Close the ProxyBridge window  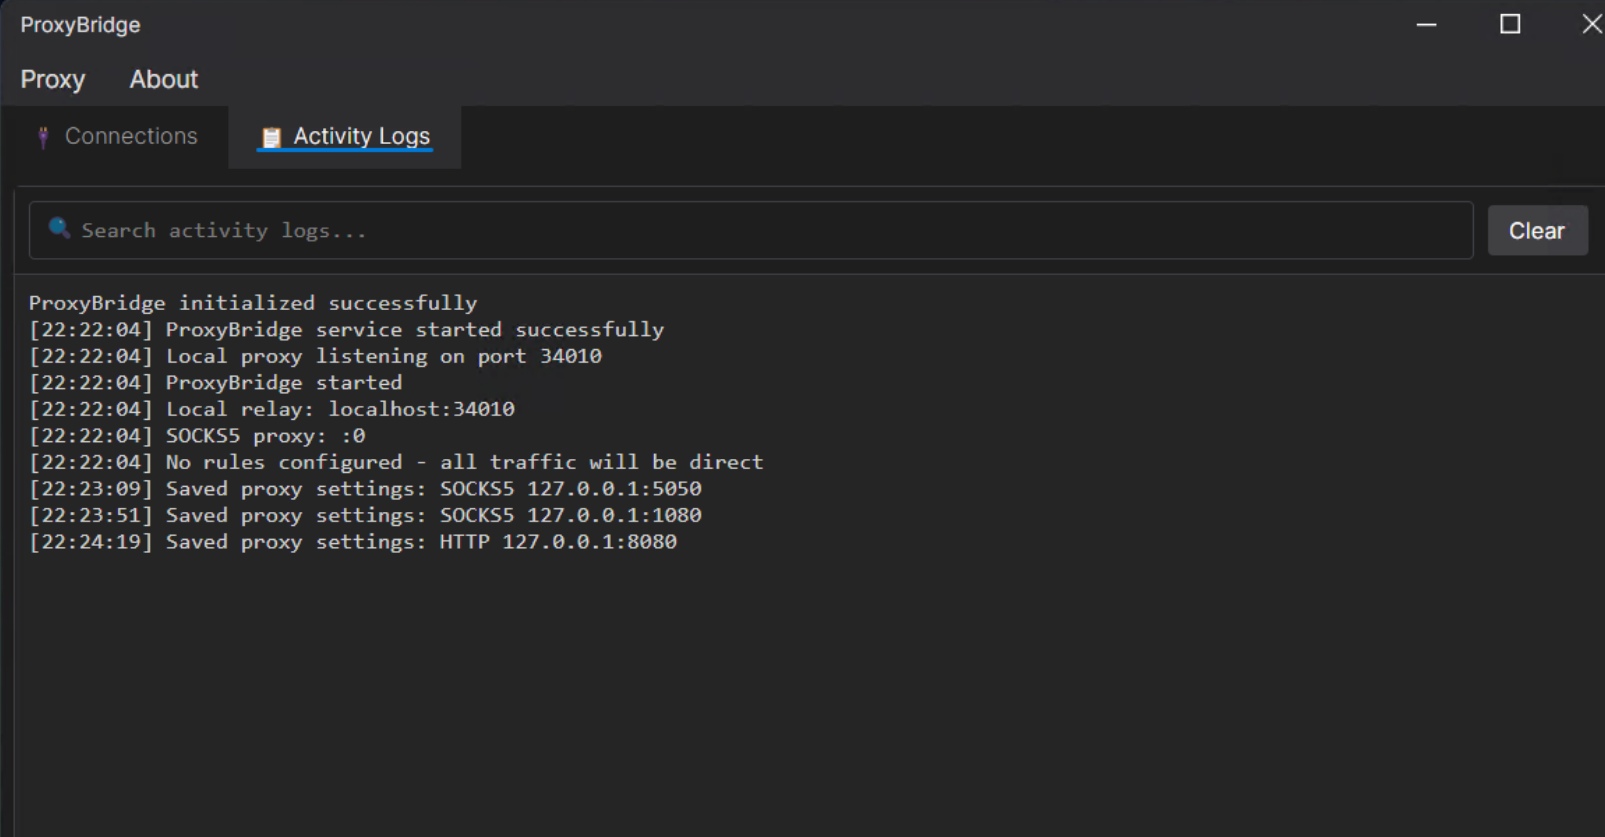coord(1591,24)
